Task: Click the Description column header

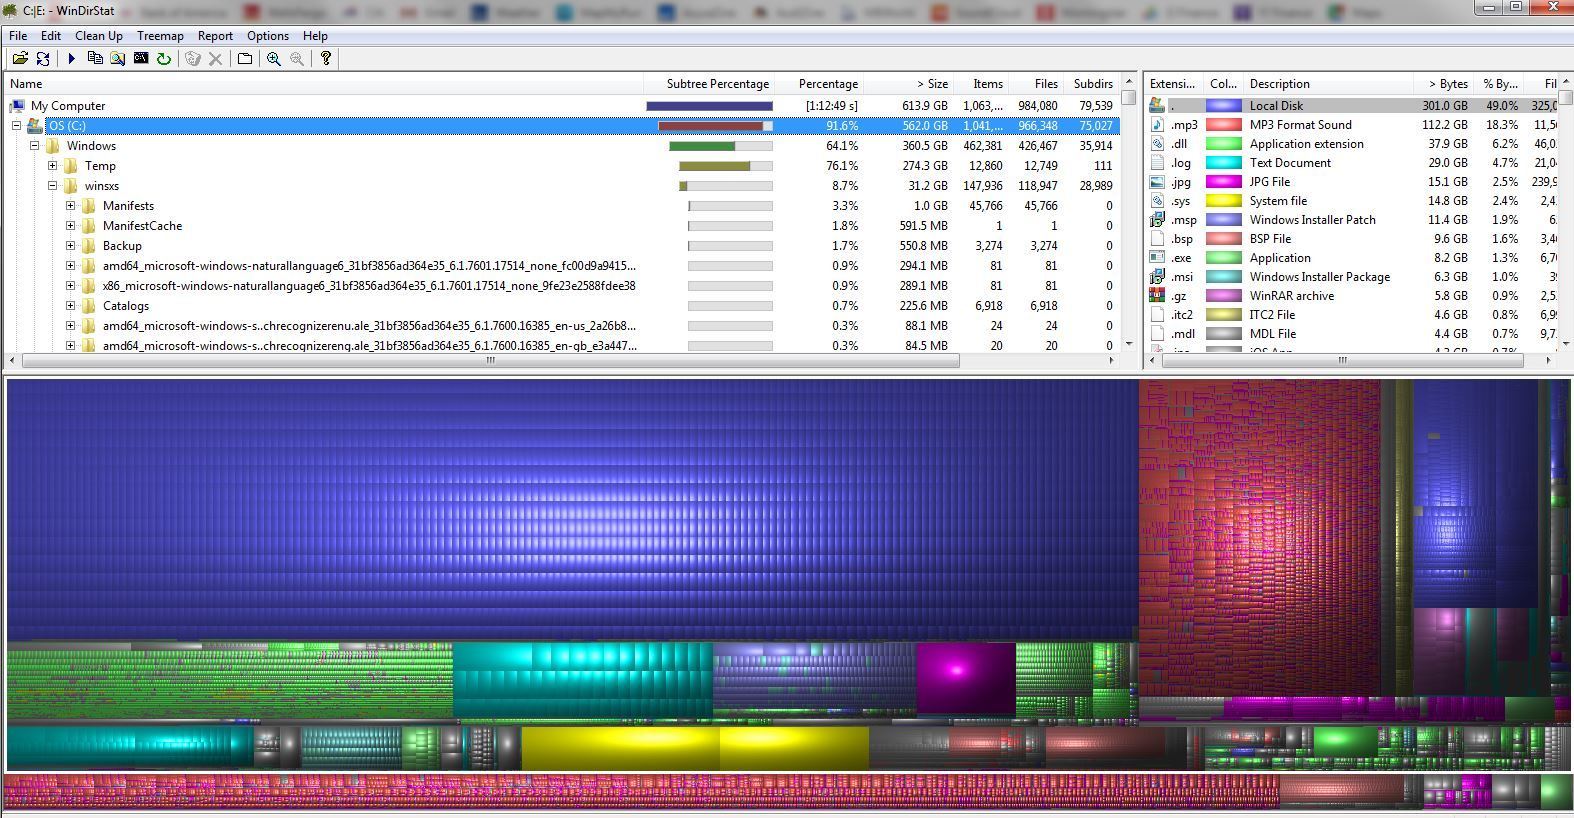Action: 1279,84
